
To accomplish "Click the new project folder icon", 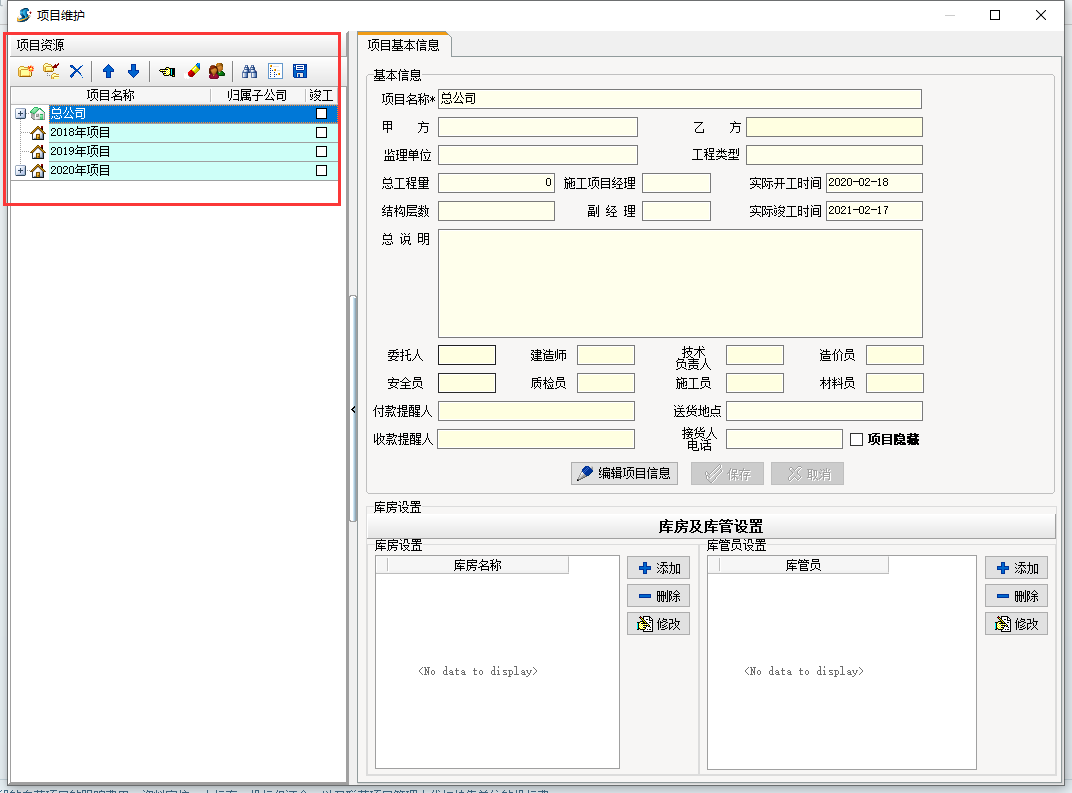I will [x=26, y=71].
